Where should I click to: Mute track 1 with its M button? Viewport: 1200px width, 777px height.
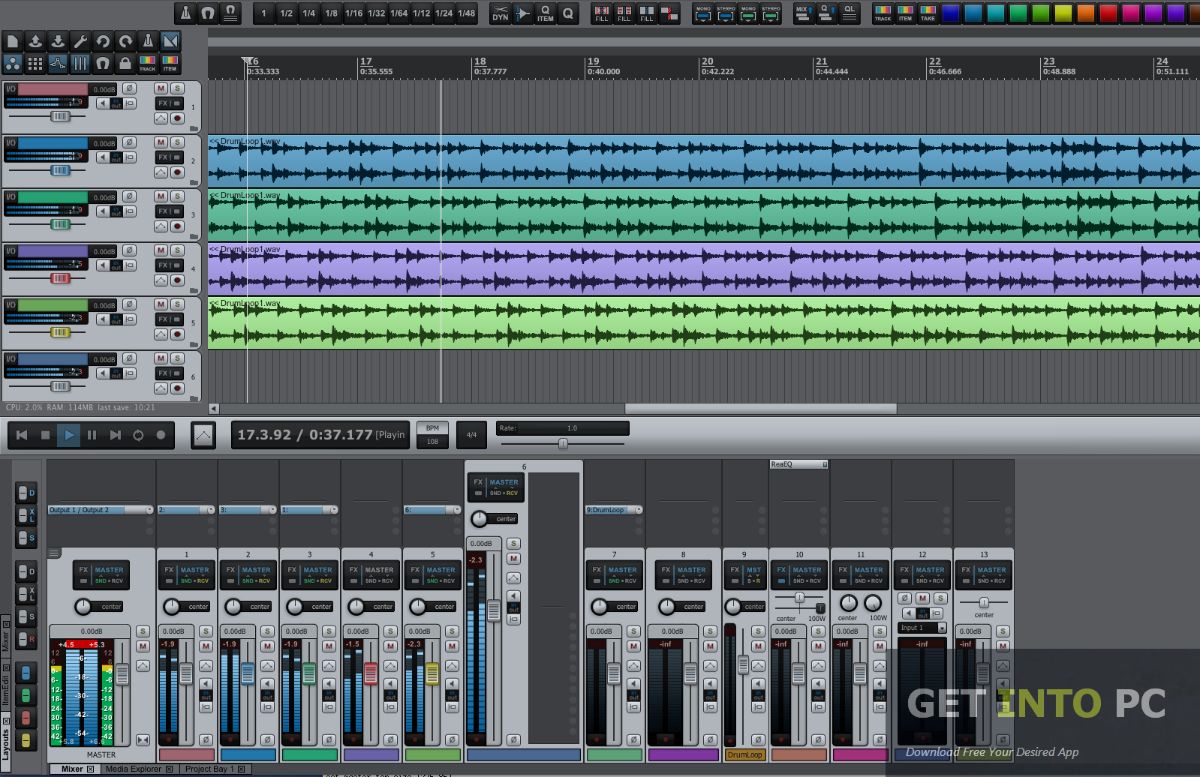tap(160, 88)
